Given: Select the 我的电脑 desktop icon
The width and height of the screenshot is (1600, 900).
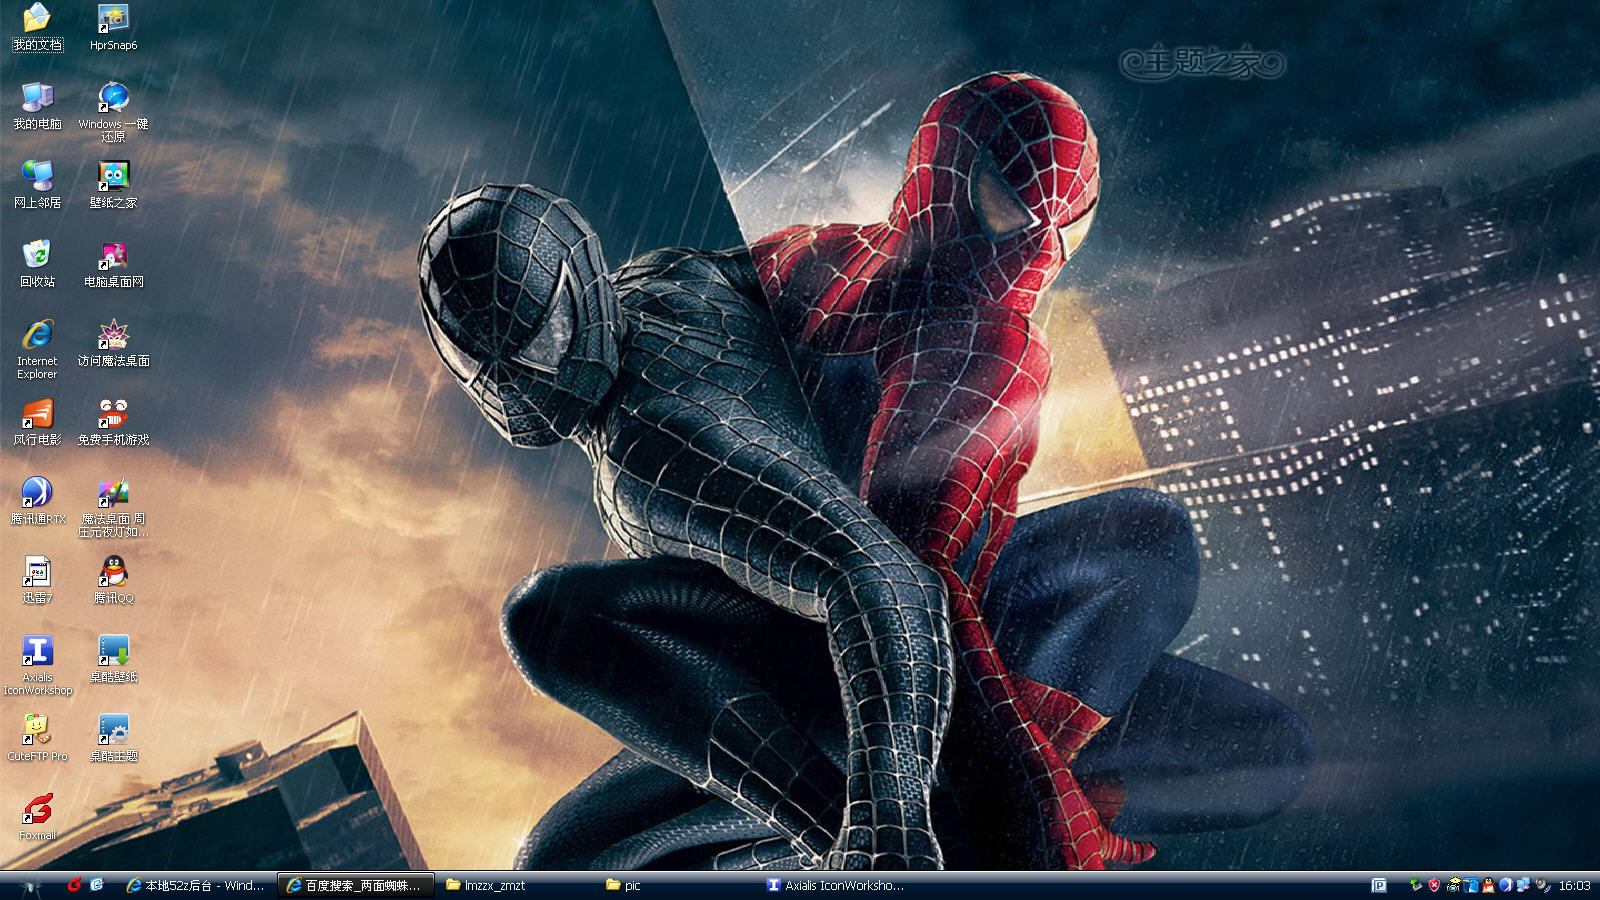Looking at the screenshot, I should pos(37,106).
